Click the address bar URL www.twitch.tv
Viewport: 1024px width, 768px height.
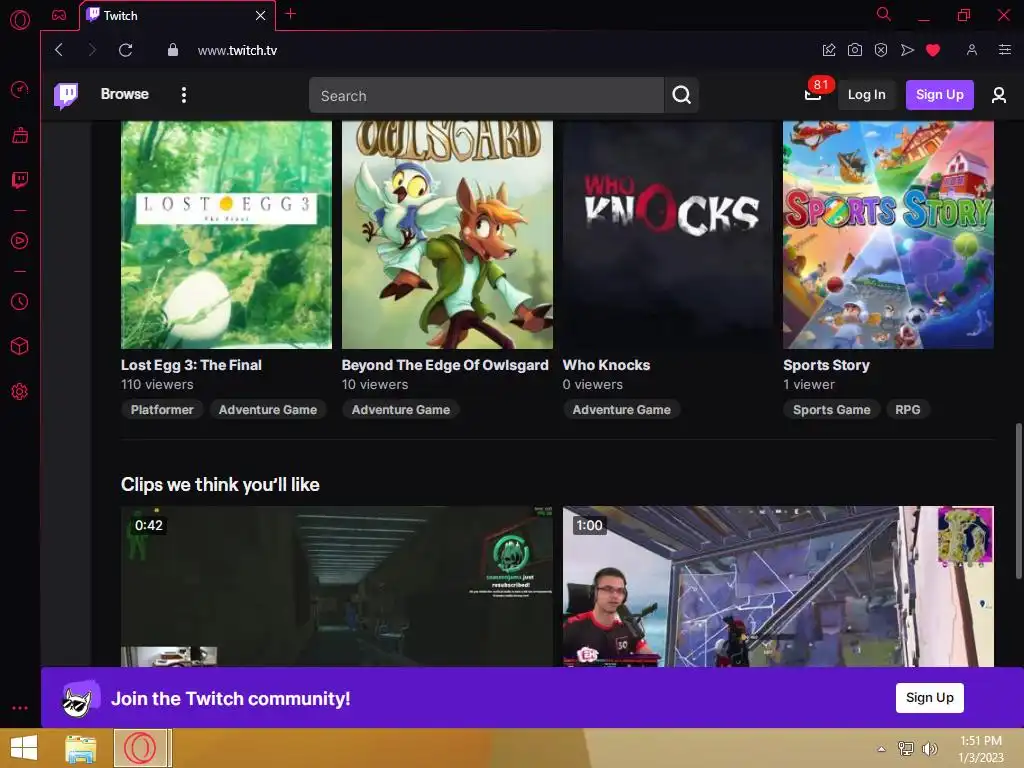(x=237, y=50)
